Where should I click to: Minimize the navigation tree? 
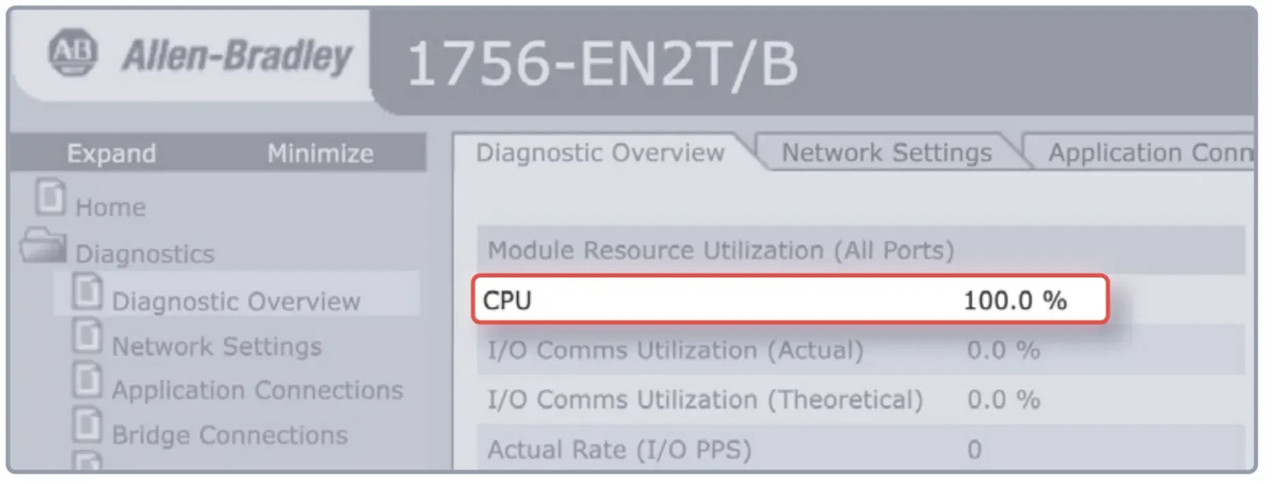tap(320, 154)
